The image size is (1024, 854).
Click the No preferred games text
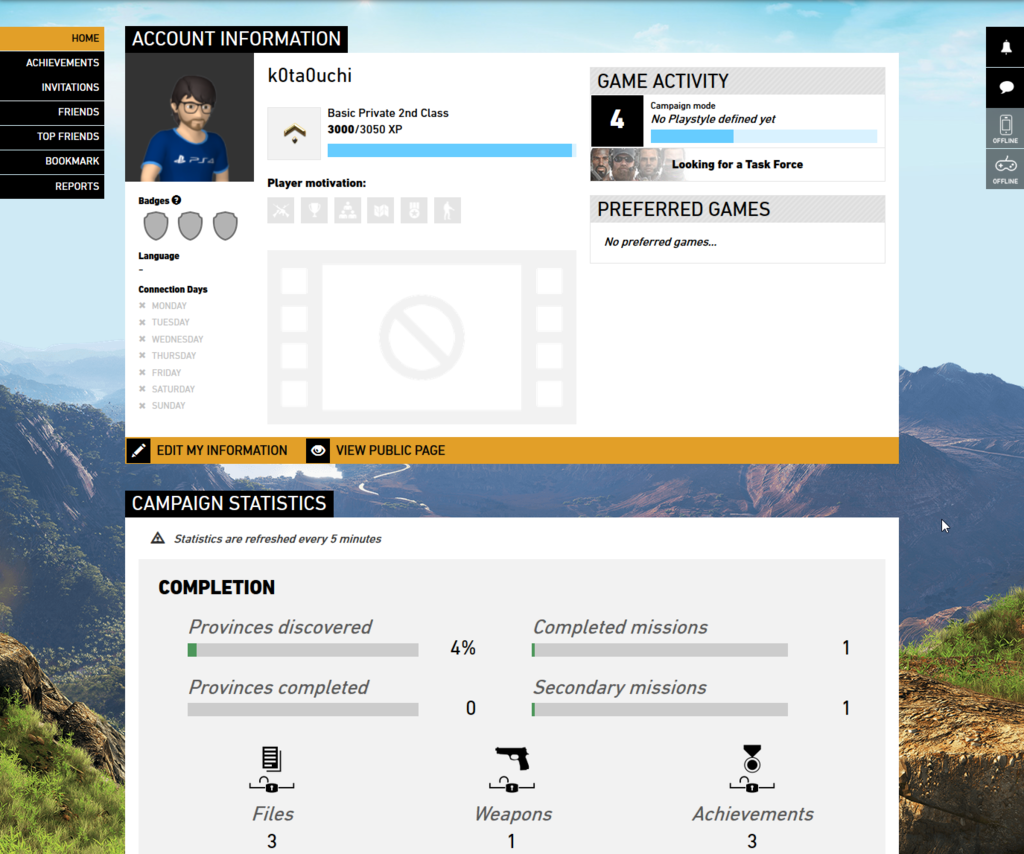point(660,242)
